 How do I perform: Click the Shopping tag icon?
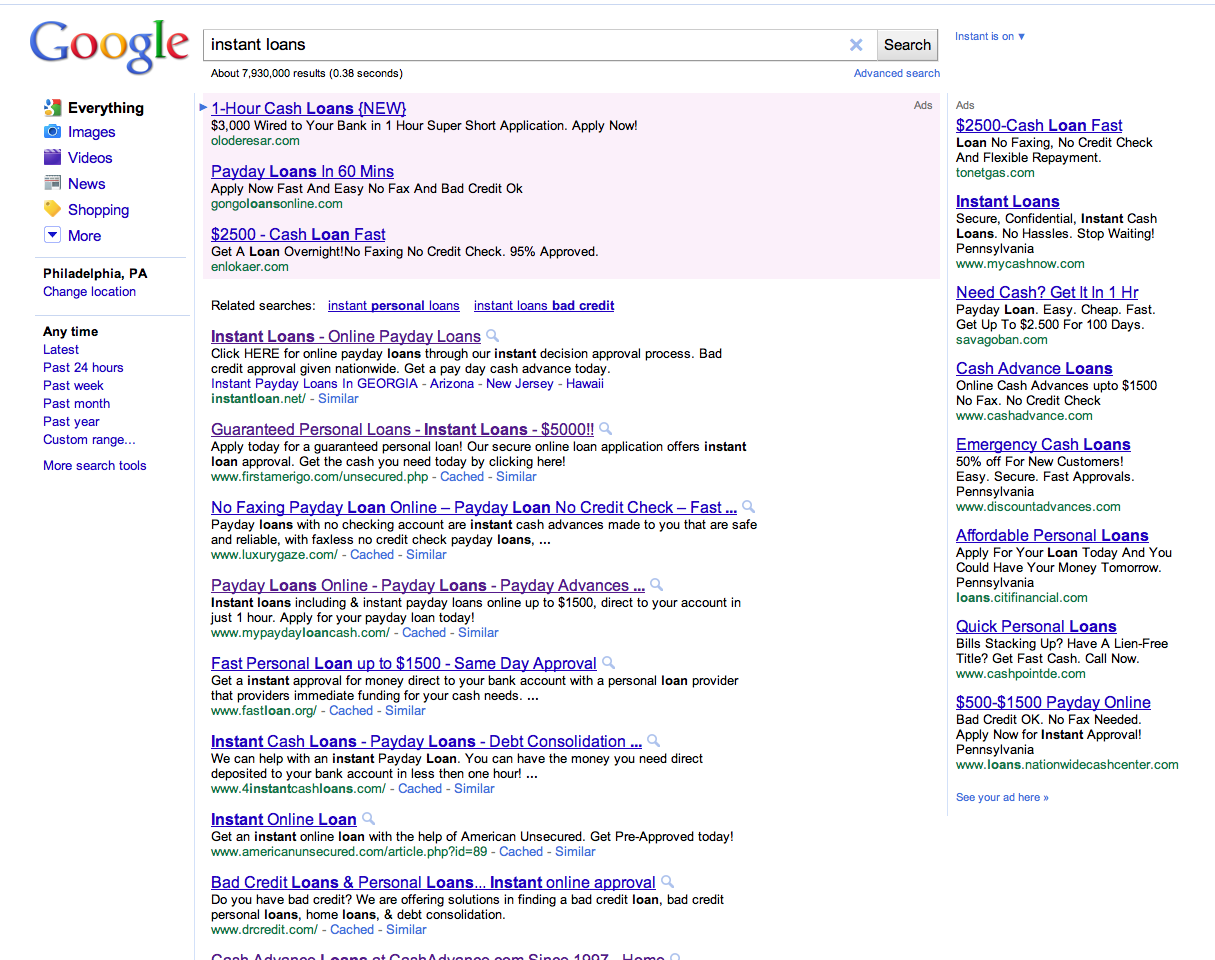coord(52,209)
